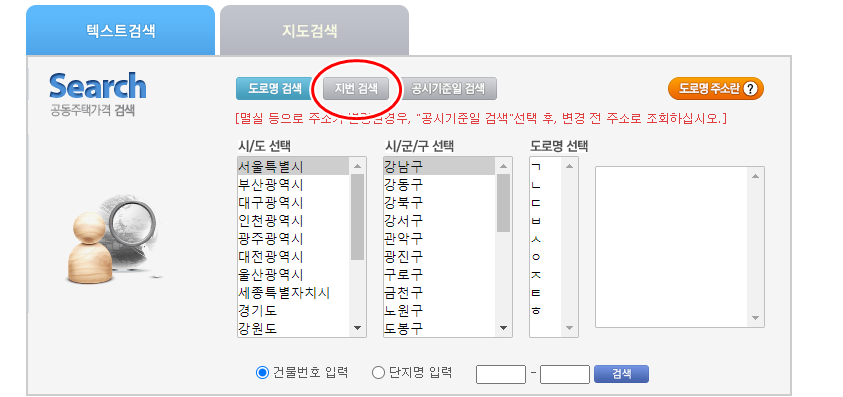843x397 pixels.
Task: Click the 시/군/구 list scrollbar thumb
Action: (x=504, y=203)
